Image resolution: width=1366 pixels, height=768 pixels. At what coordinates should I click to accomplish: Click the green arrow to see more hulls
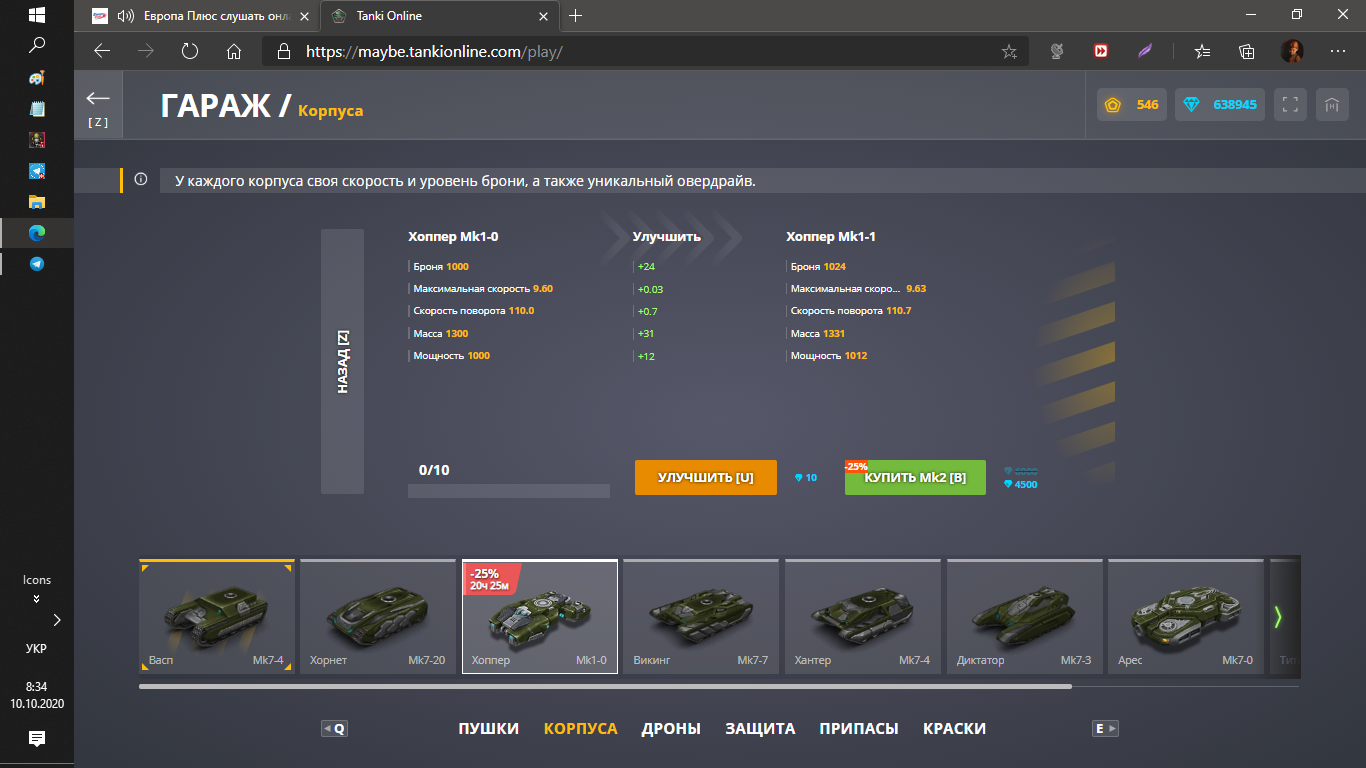(1278, 617)
